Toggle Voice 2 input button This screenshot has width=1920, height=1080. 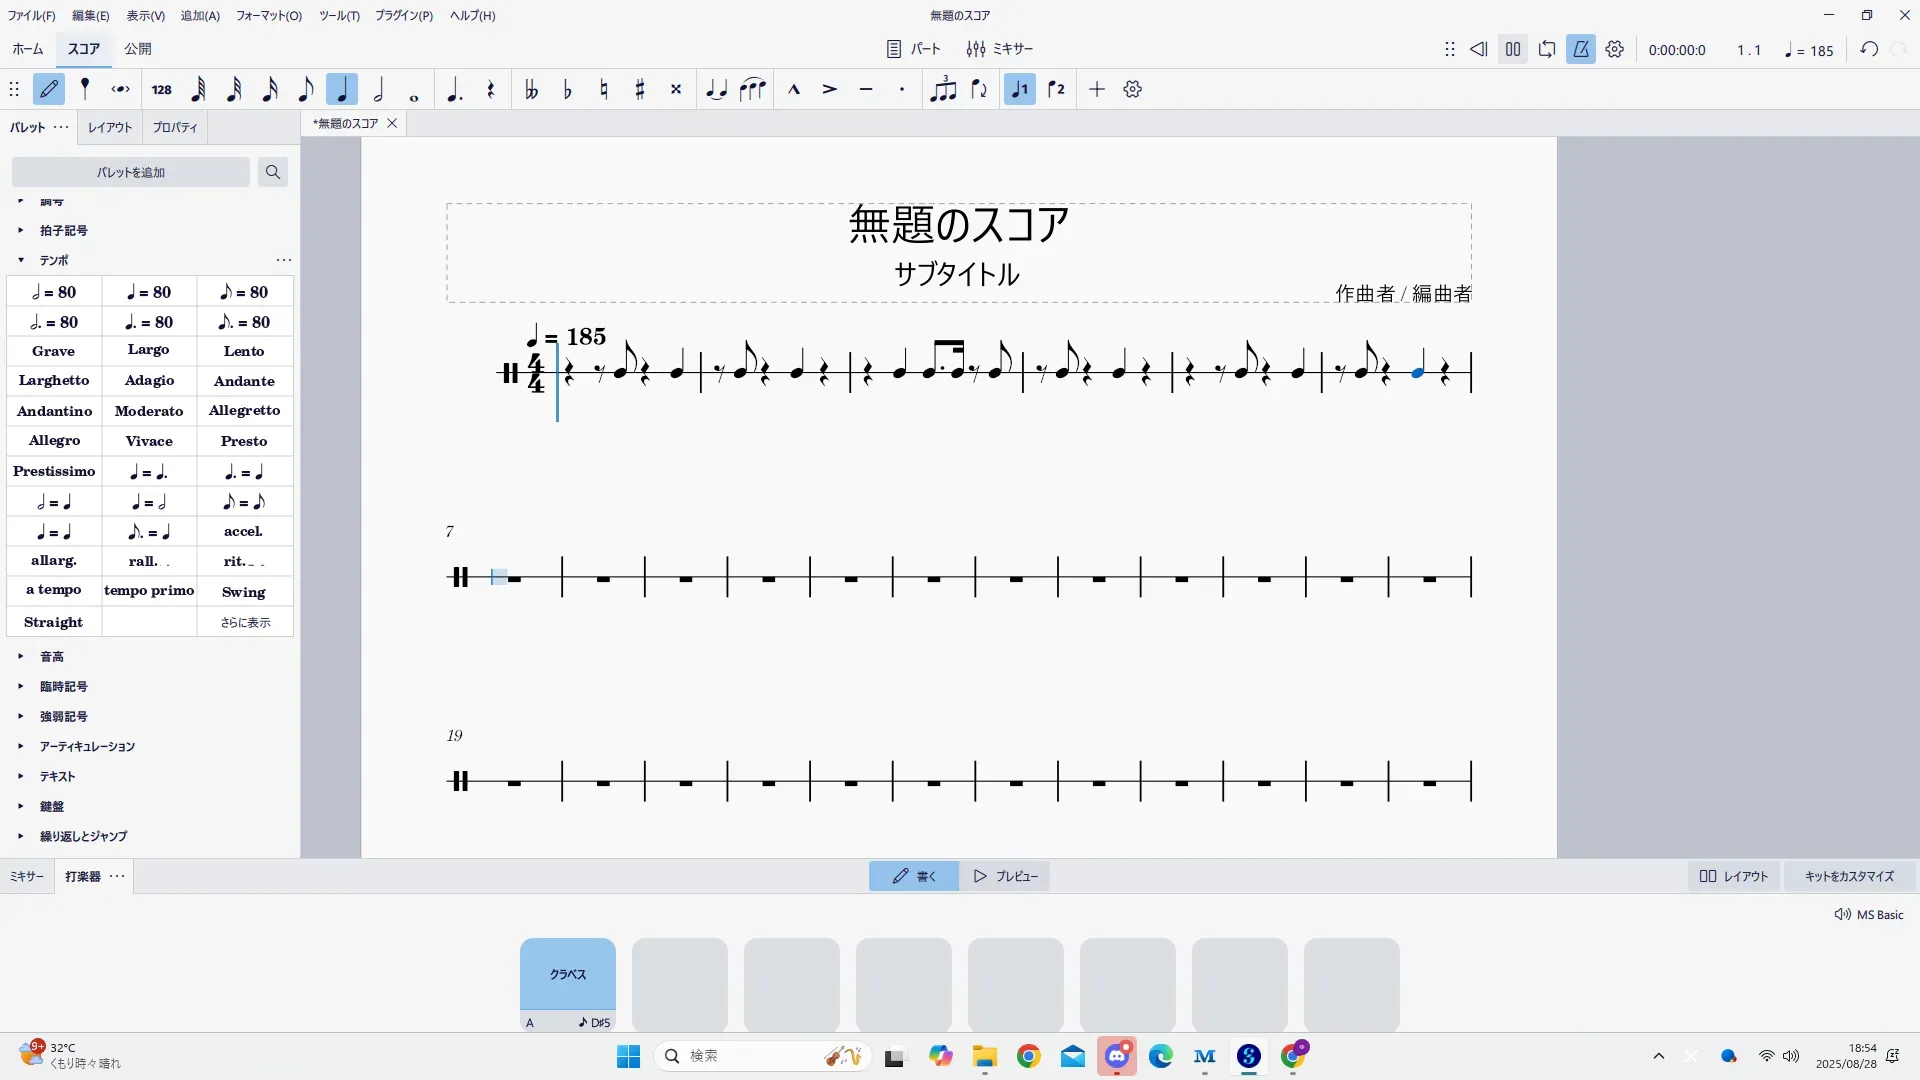point(1056,90)
